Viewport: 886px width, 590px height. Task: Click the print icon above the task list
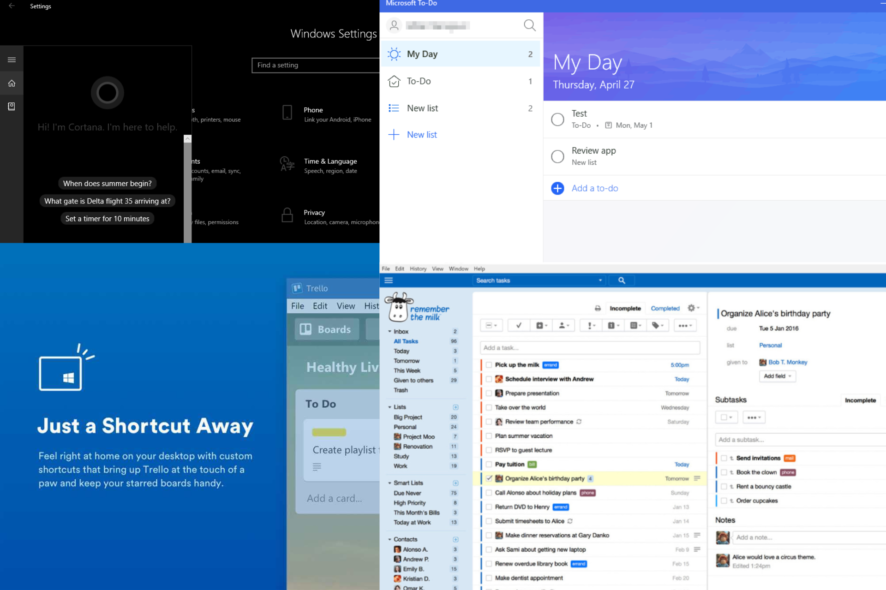click(597, 309)
